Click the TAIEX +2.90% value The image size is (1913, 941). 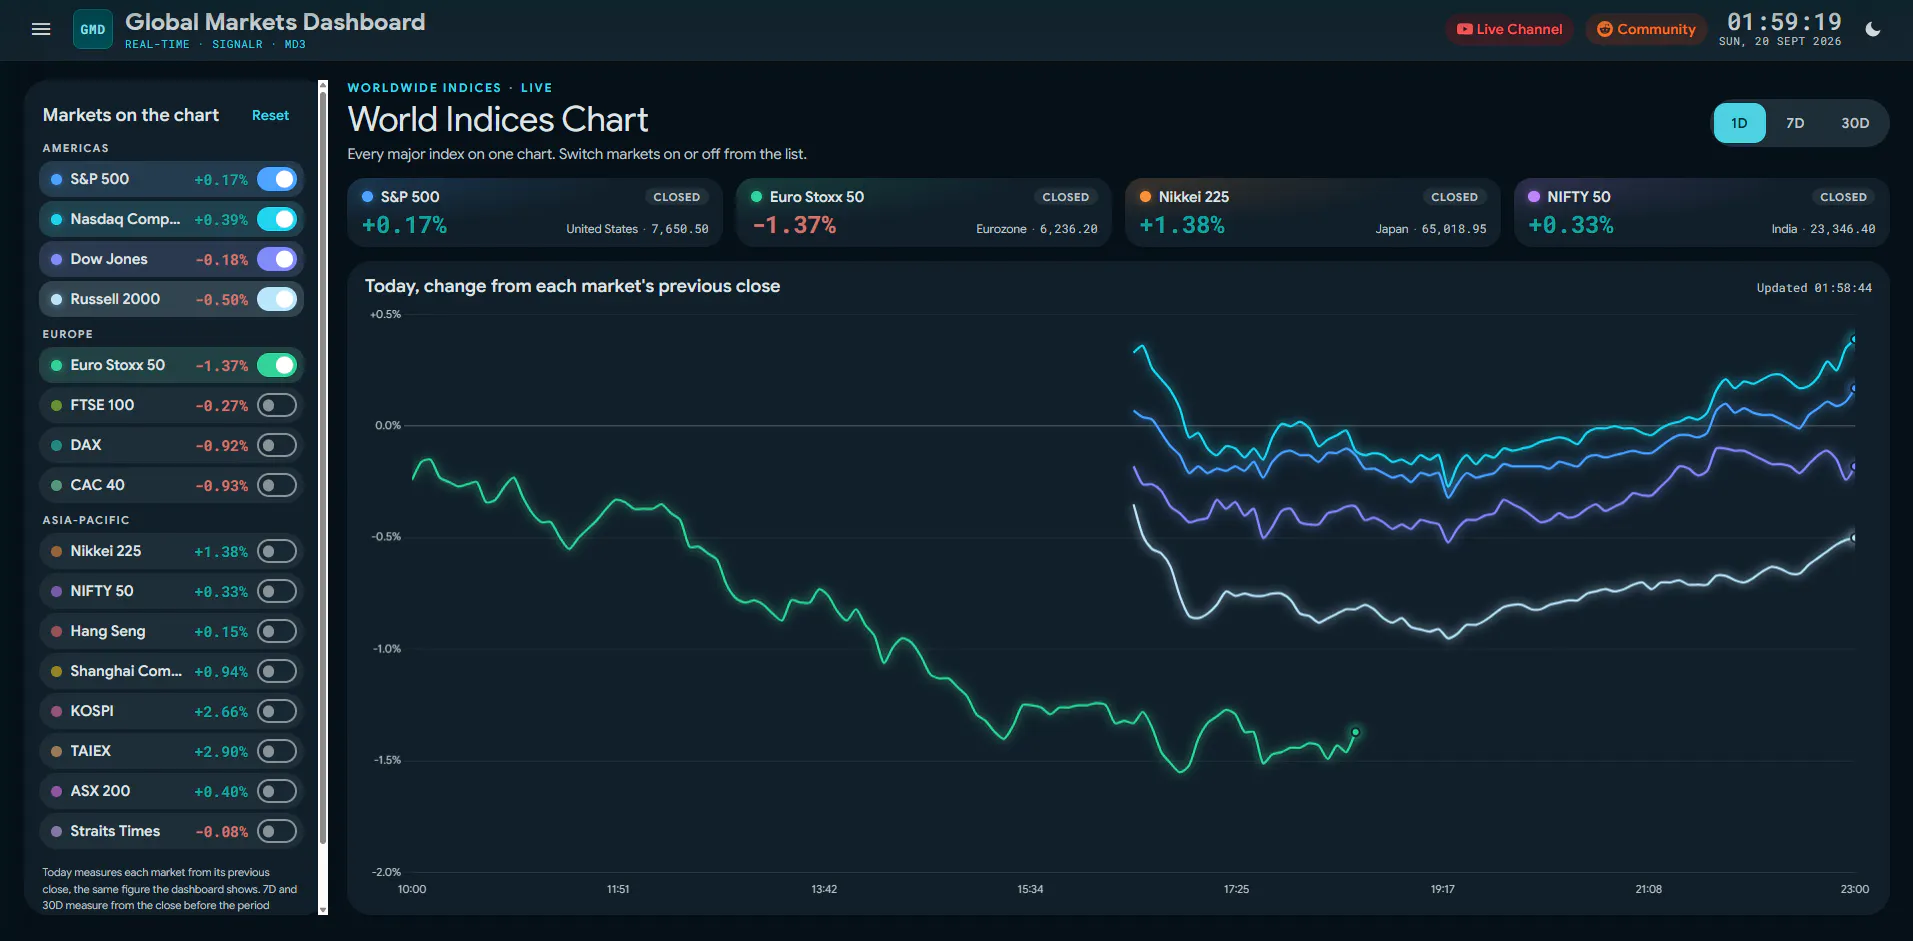pos(221,752)
